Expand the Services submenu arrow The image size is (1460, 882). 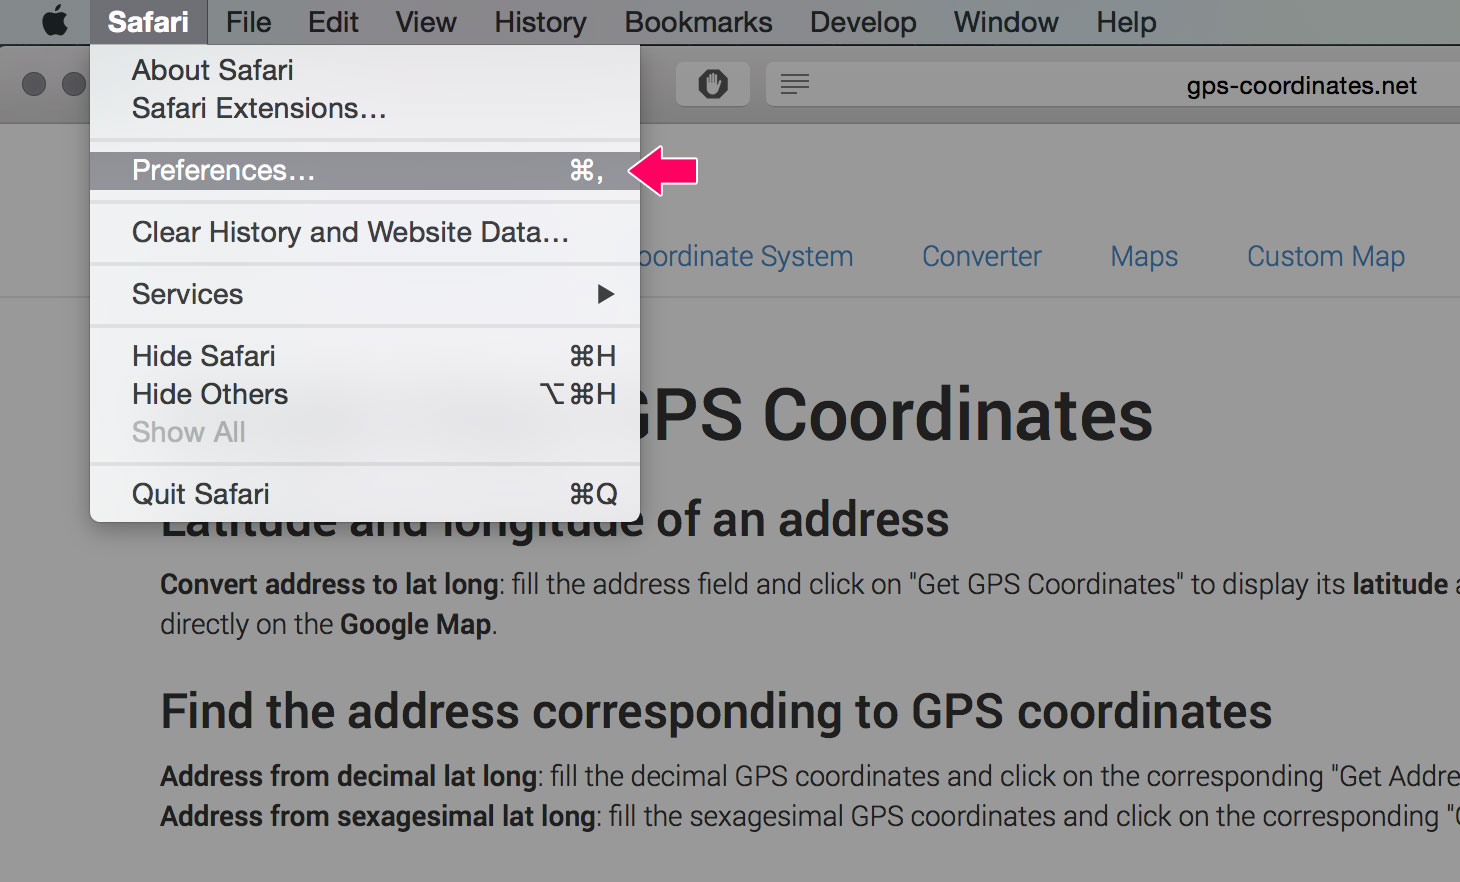pos(605,294)
